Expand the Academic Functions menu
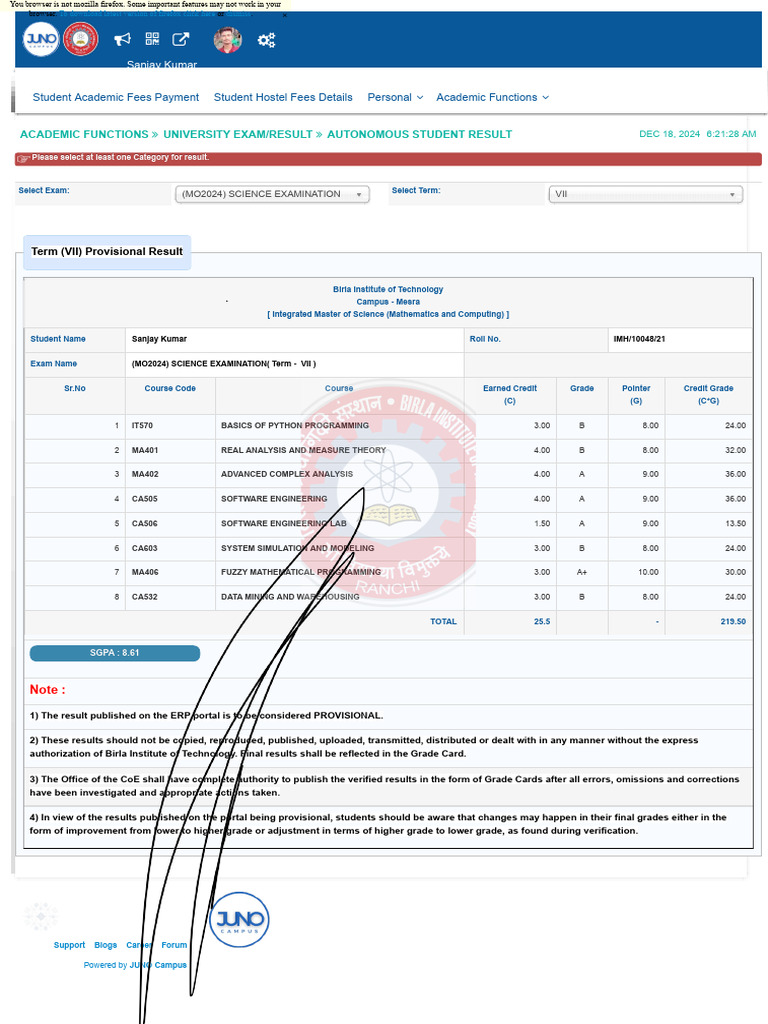Screen dimensions: 768x1024 (492, 97)
